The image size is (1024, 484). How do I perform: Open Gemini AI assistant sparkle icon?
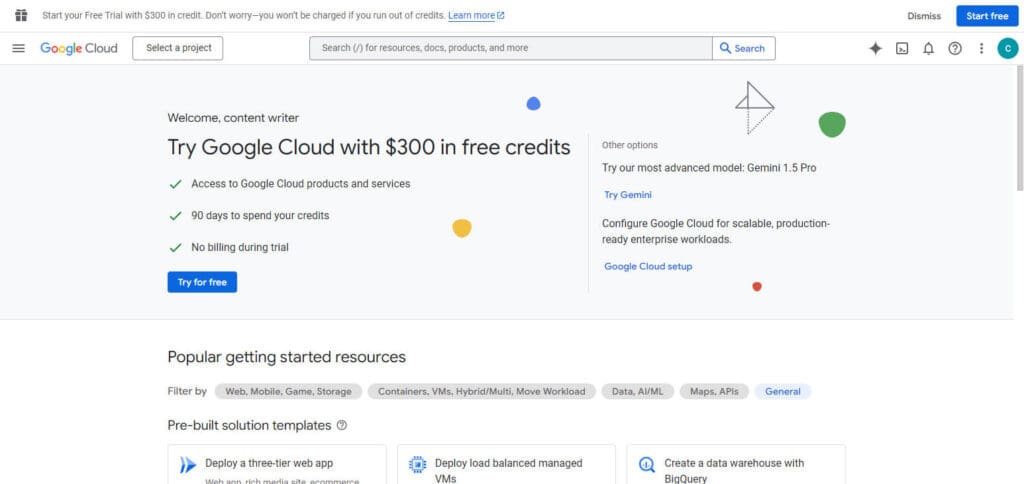(x=876, y=48)
